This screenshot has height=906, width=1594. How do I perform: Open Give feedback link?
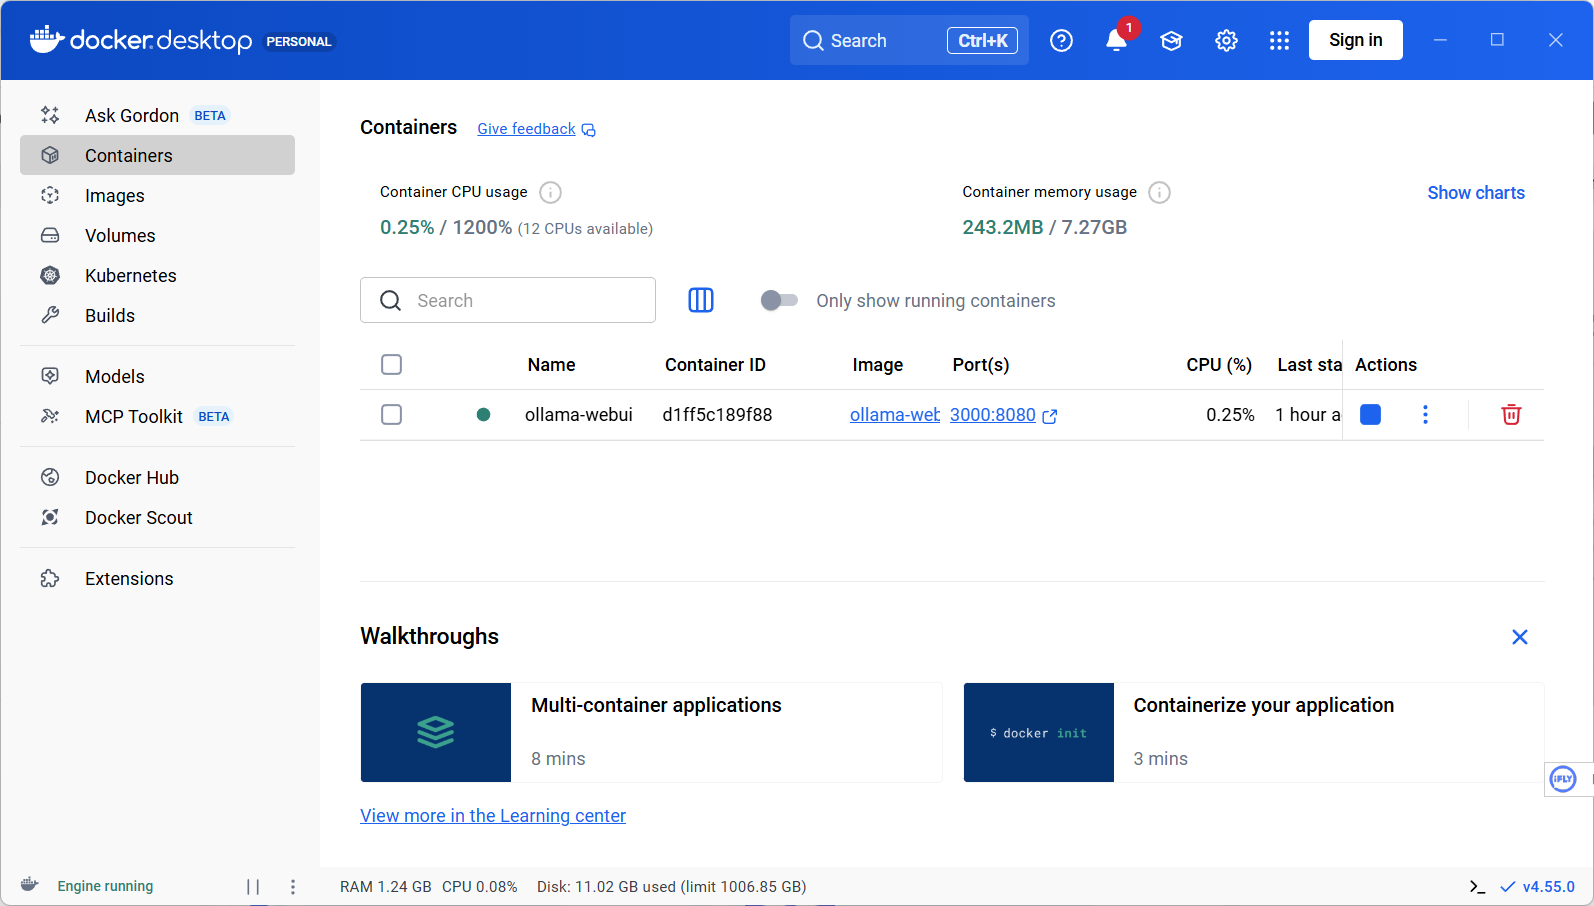pyautogui.click(x=526, y=129)
